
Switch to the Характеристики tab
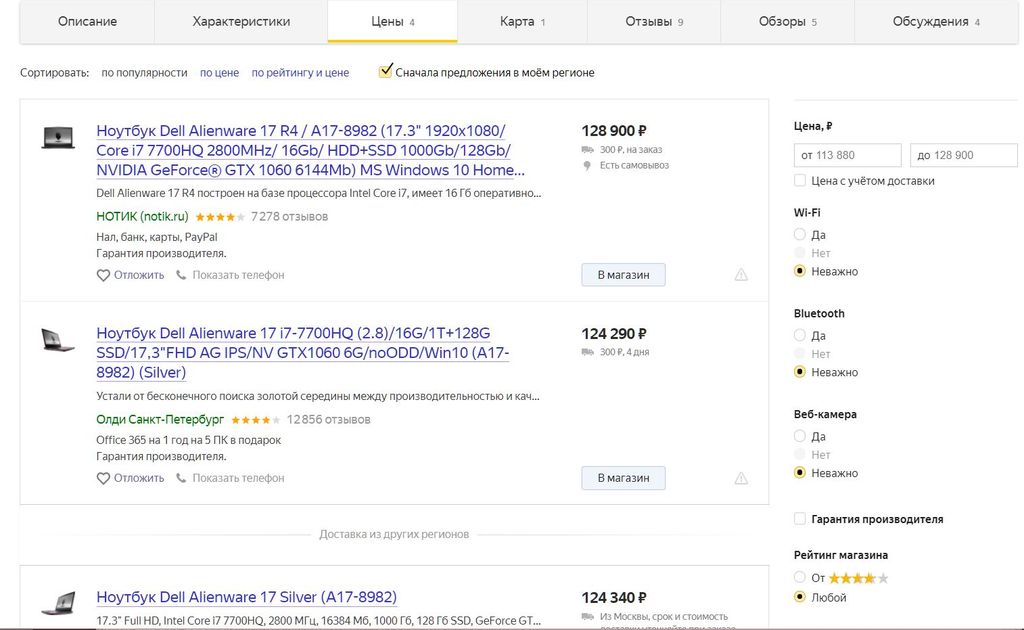pos(241,22)
